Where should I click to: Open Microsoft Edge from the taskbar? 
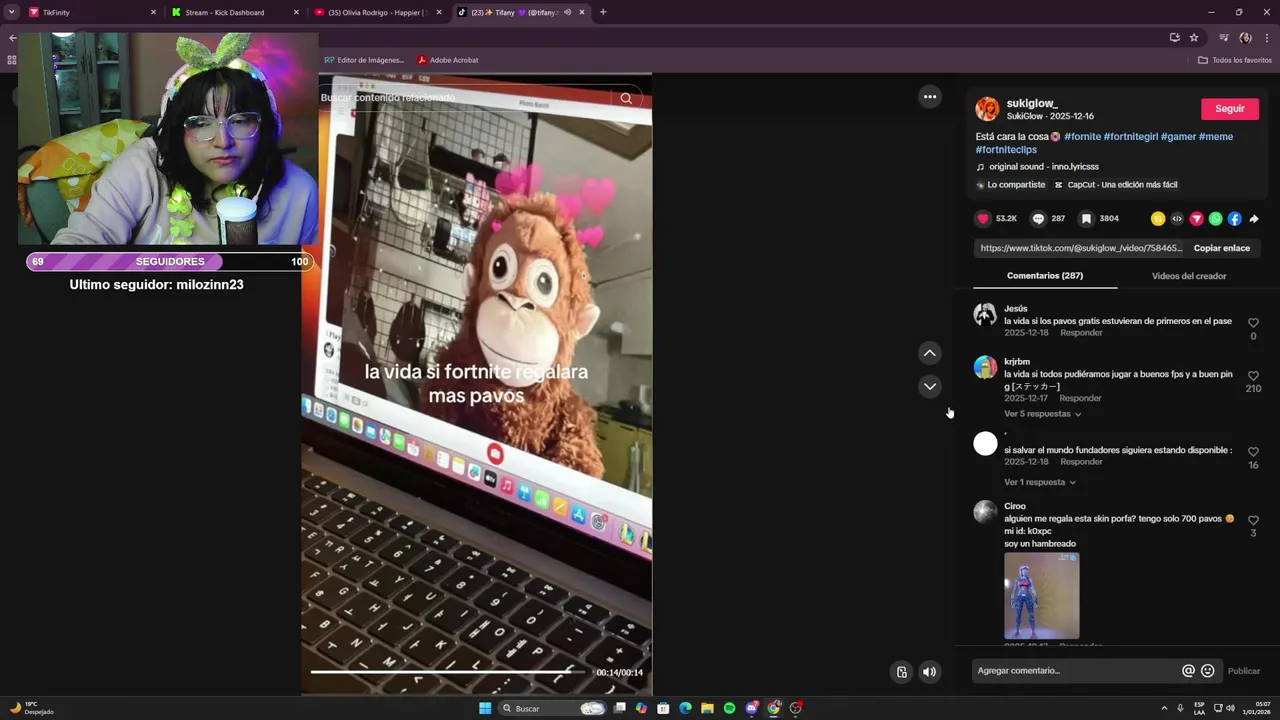[x=685, y=708]
